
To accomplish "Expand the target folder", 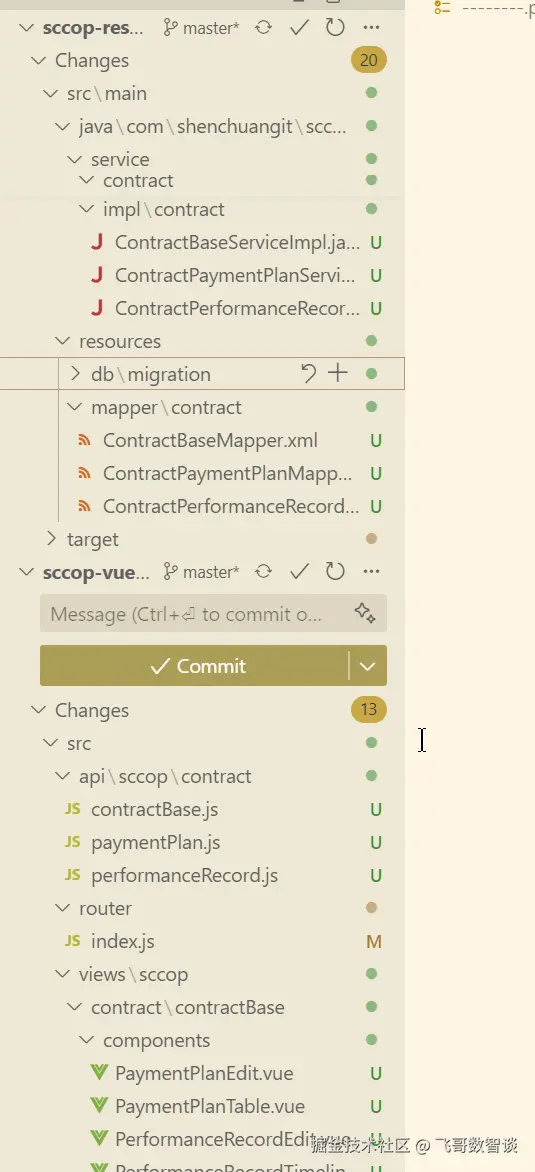I will 51,539.
